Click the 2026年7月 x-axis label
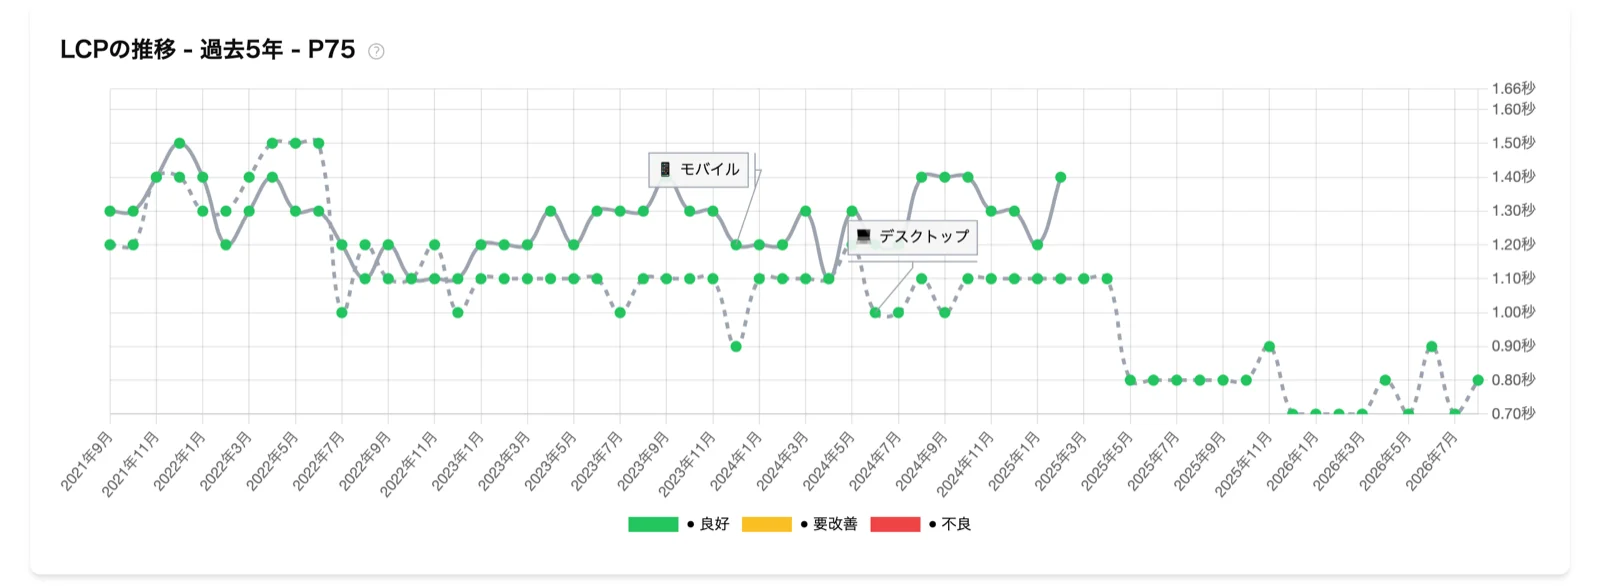Screen dimensions: 1600x587 1431,461
